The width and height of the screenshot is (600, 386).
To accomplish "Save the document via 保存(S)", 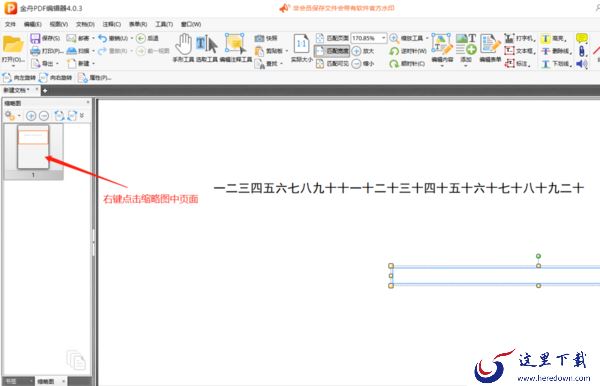I will [45, 38].
